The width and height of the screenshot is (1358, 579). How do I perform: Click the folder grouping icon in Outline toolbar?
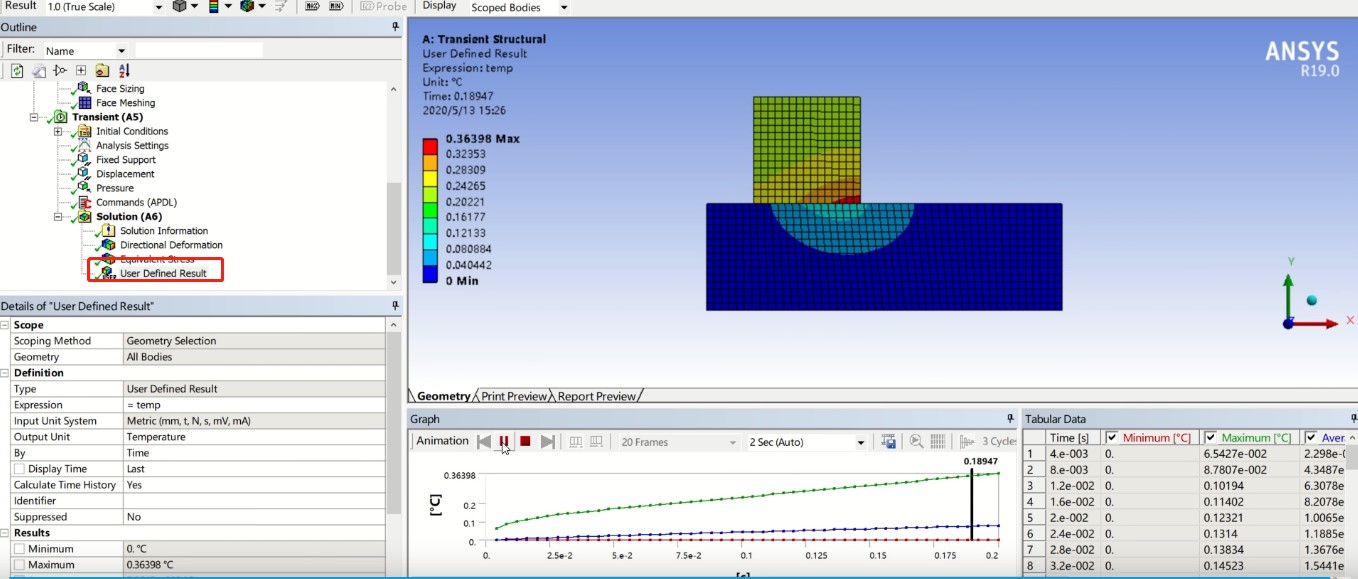click(x=102, y=70)
